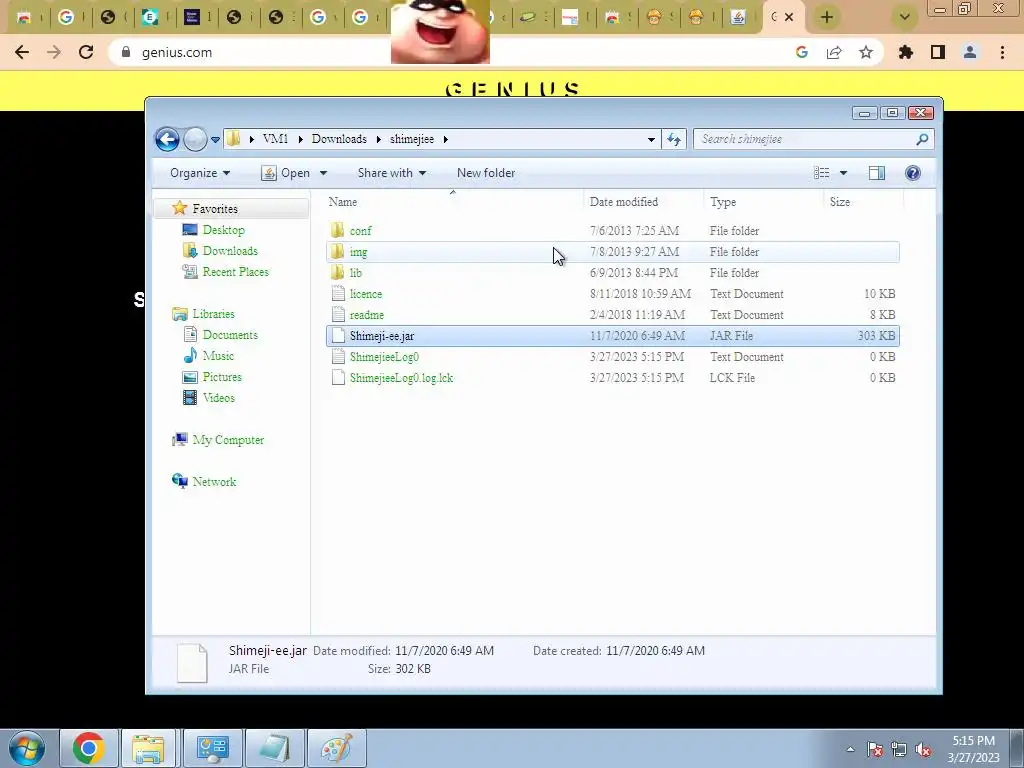Open Chrome profile avatar icon

click(x=970, y=52)
